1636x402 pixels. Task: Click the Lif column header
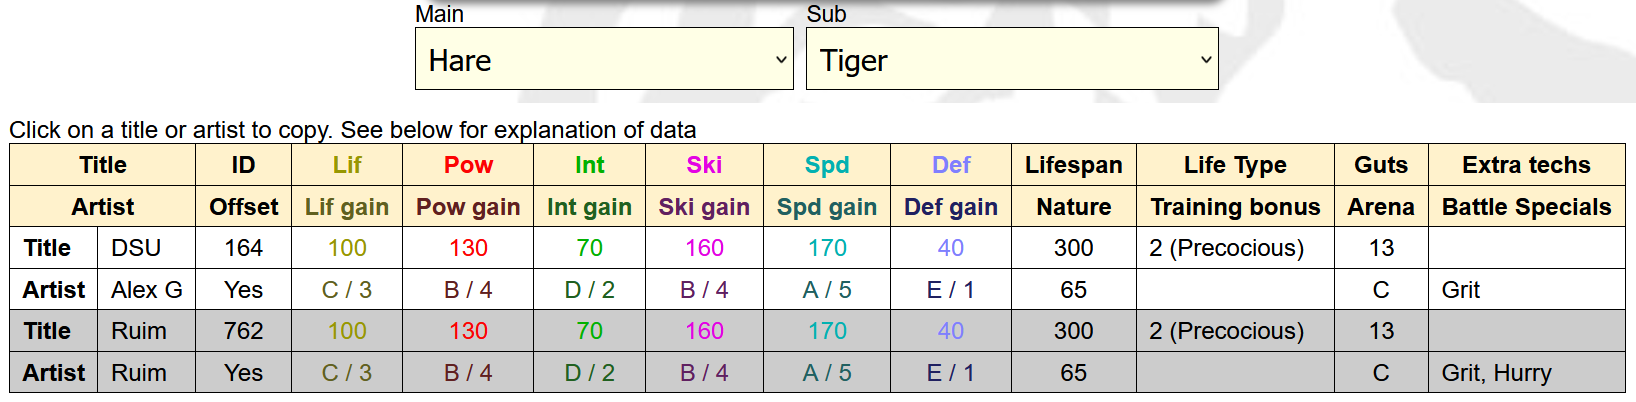347,165
